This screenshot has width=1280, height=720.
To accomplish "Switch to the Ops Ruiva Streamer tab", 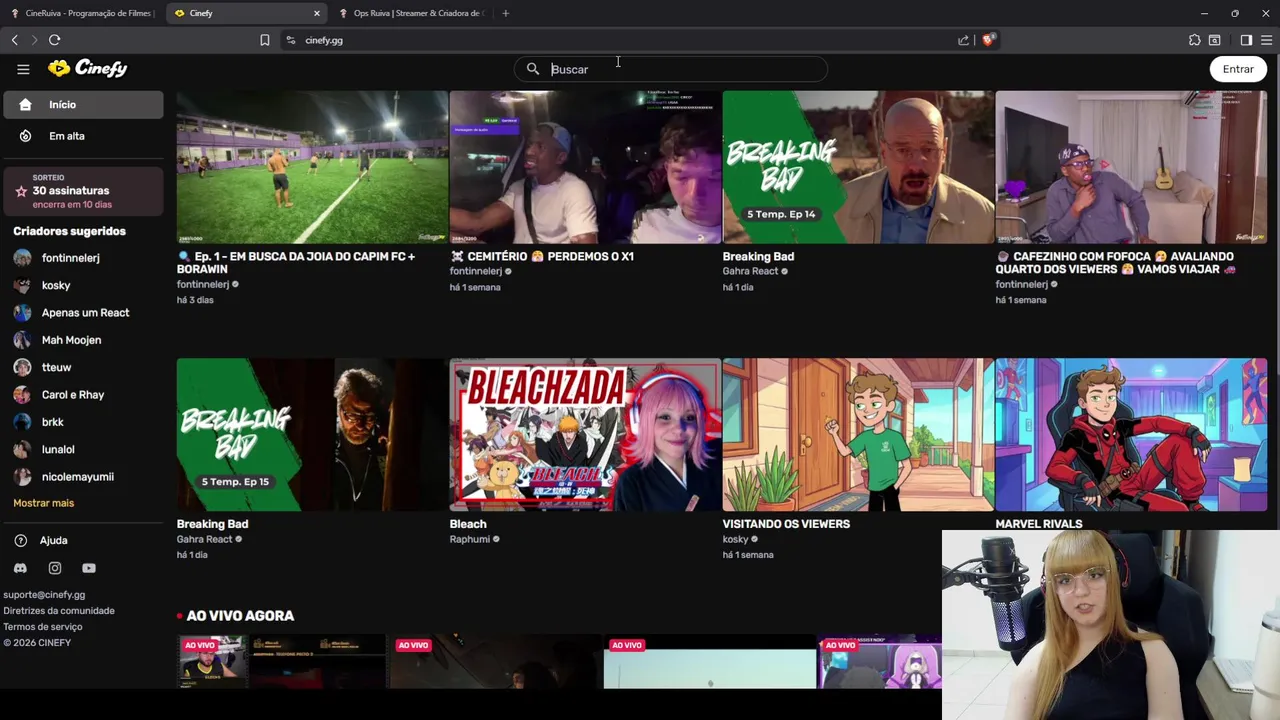I will pyautogui.click(x=412, y=13).
